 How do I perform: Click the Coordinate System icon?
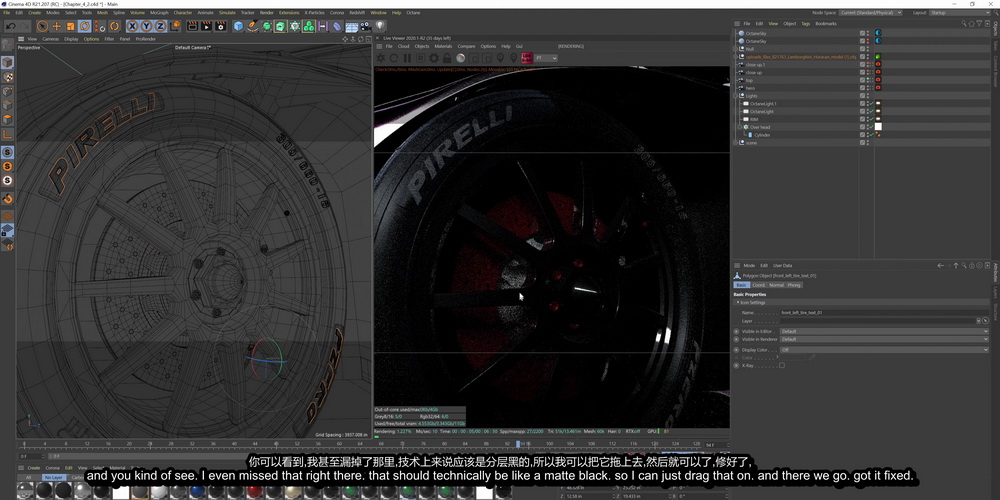(175, 26)
